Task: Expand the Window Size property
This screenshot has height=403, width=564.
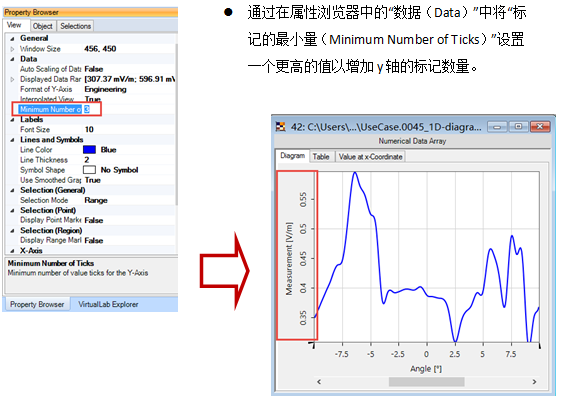Action: coord(12,49)
